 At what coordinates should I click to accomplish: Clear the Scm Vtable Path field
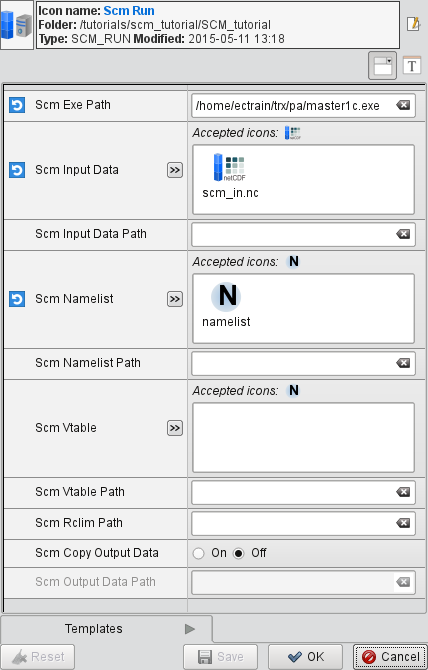[403, 492]
